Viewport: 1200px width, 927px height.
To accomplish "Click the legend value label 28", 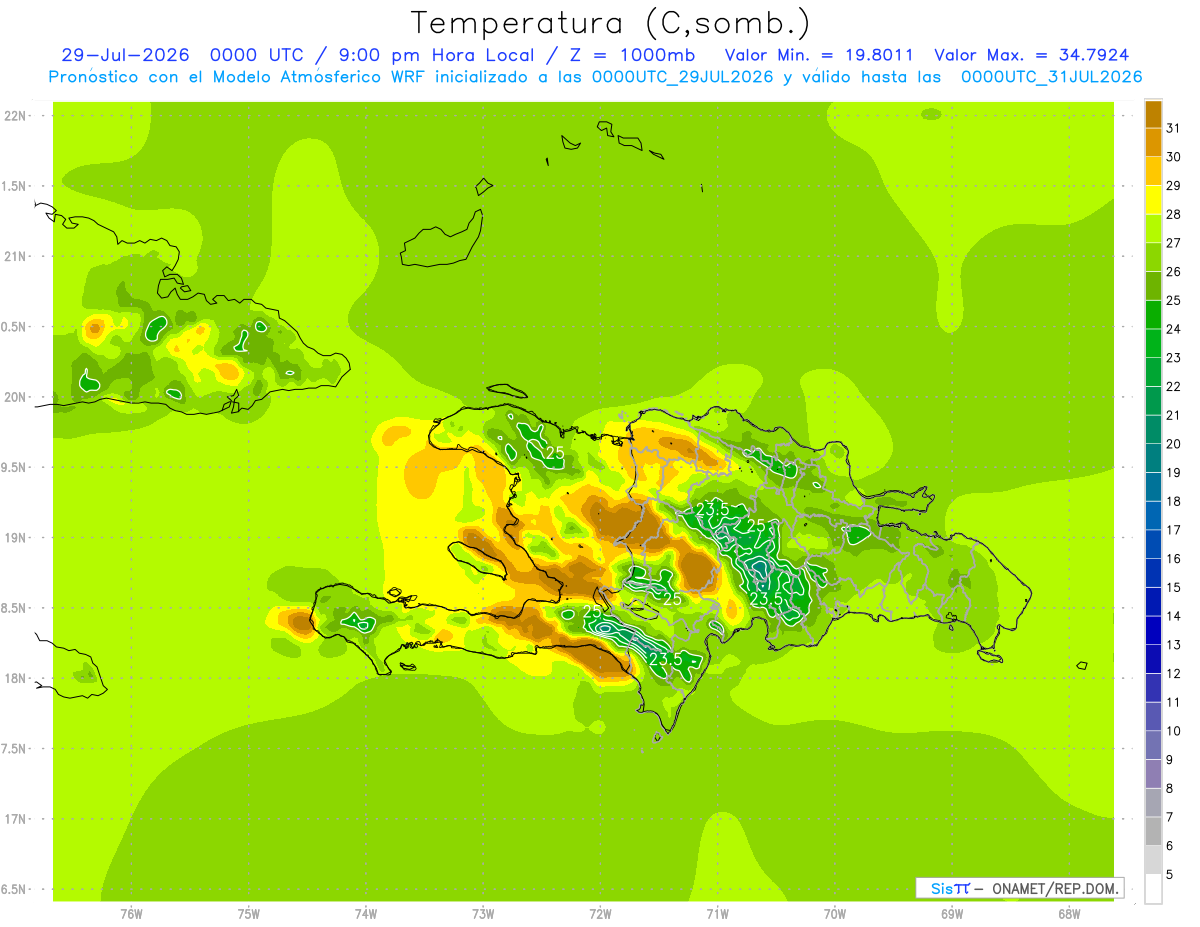I will point(1173,214).
